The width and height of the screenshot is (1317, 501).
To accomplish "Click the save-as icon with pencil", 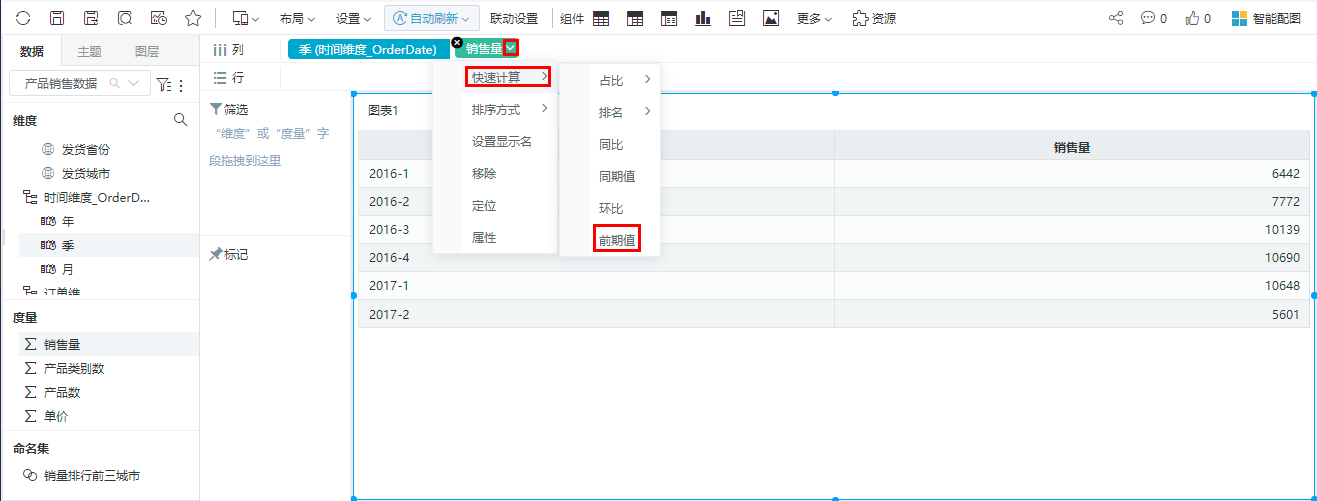I will point(91,18).
